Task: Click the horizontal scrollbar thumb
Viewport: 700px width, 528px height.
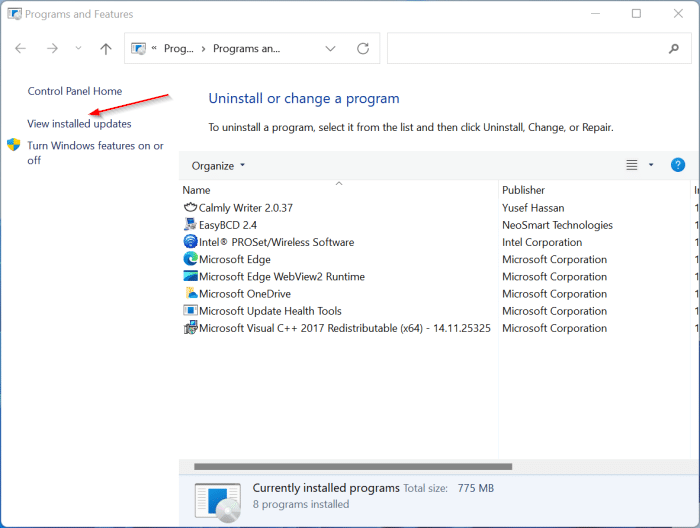Action: tap(353, 466)
